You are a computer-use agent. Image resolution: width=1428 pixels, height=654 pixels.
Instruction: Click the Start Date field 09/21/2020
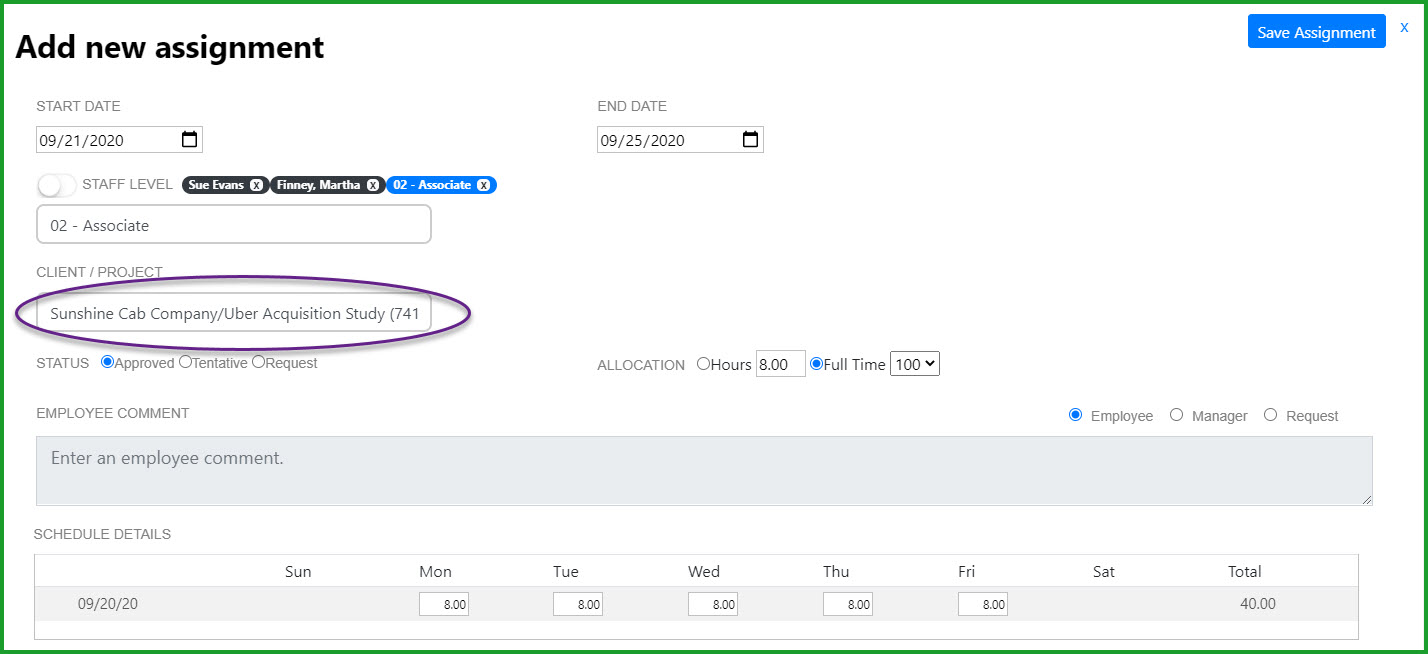(119, 140)
